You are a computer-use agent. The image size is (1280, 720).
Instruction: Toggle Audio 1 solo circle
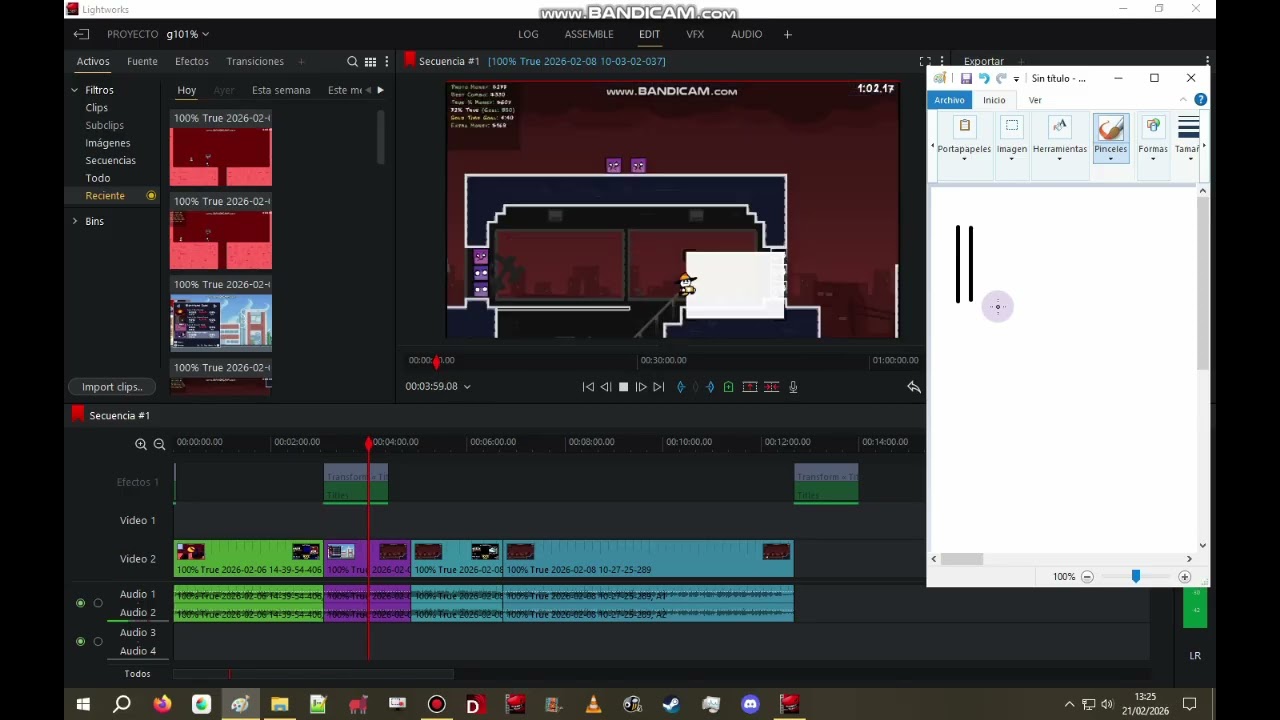point(98,603)
